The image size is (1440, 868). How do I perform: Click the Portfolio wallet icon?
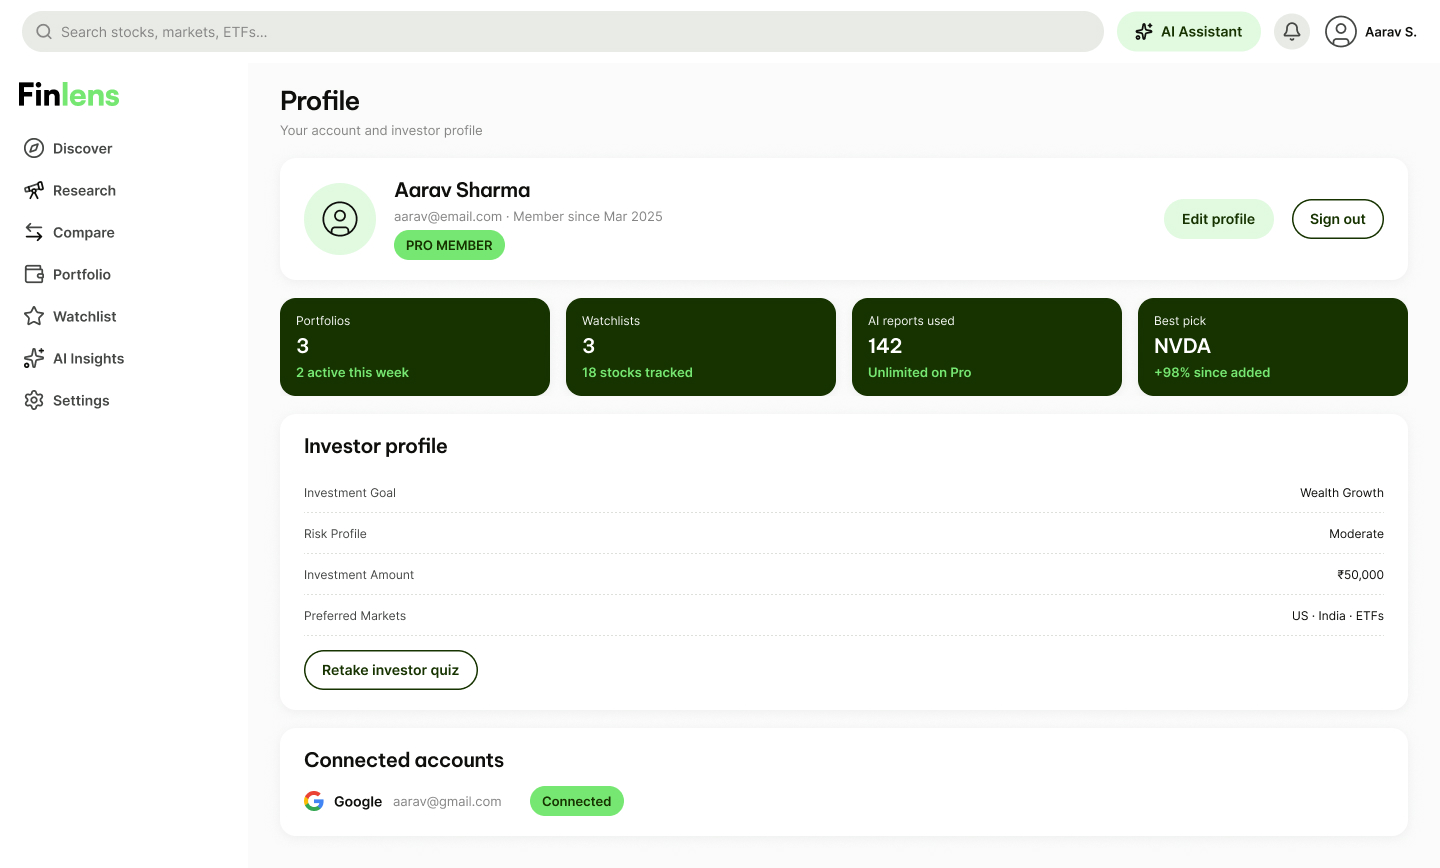tap(34, 274)
